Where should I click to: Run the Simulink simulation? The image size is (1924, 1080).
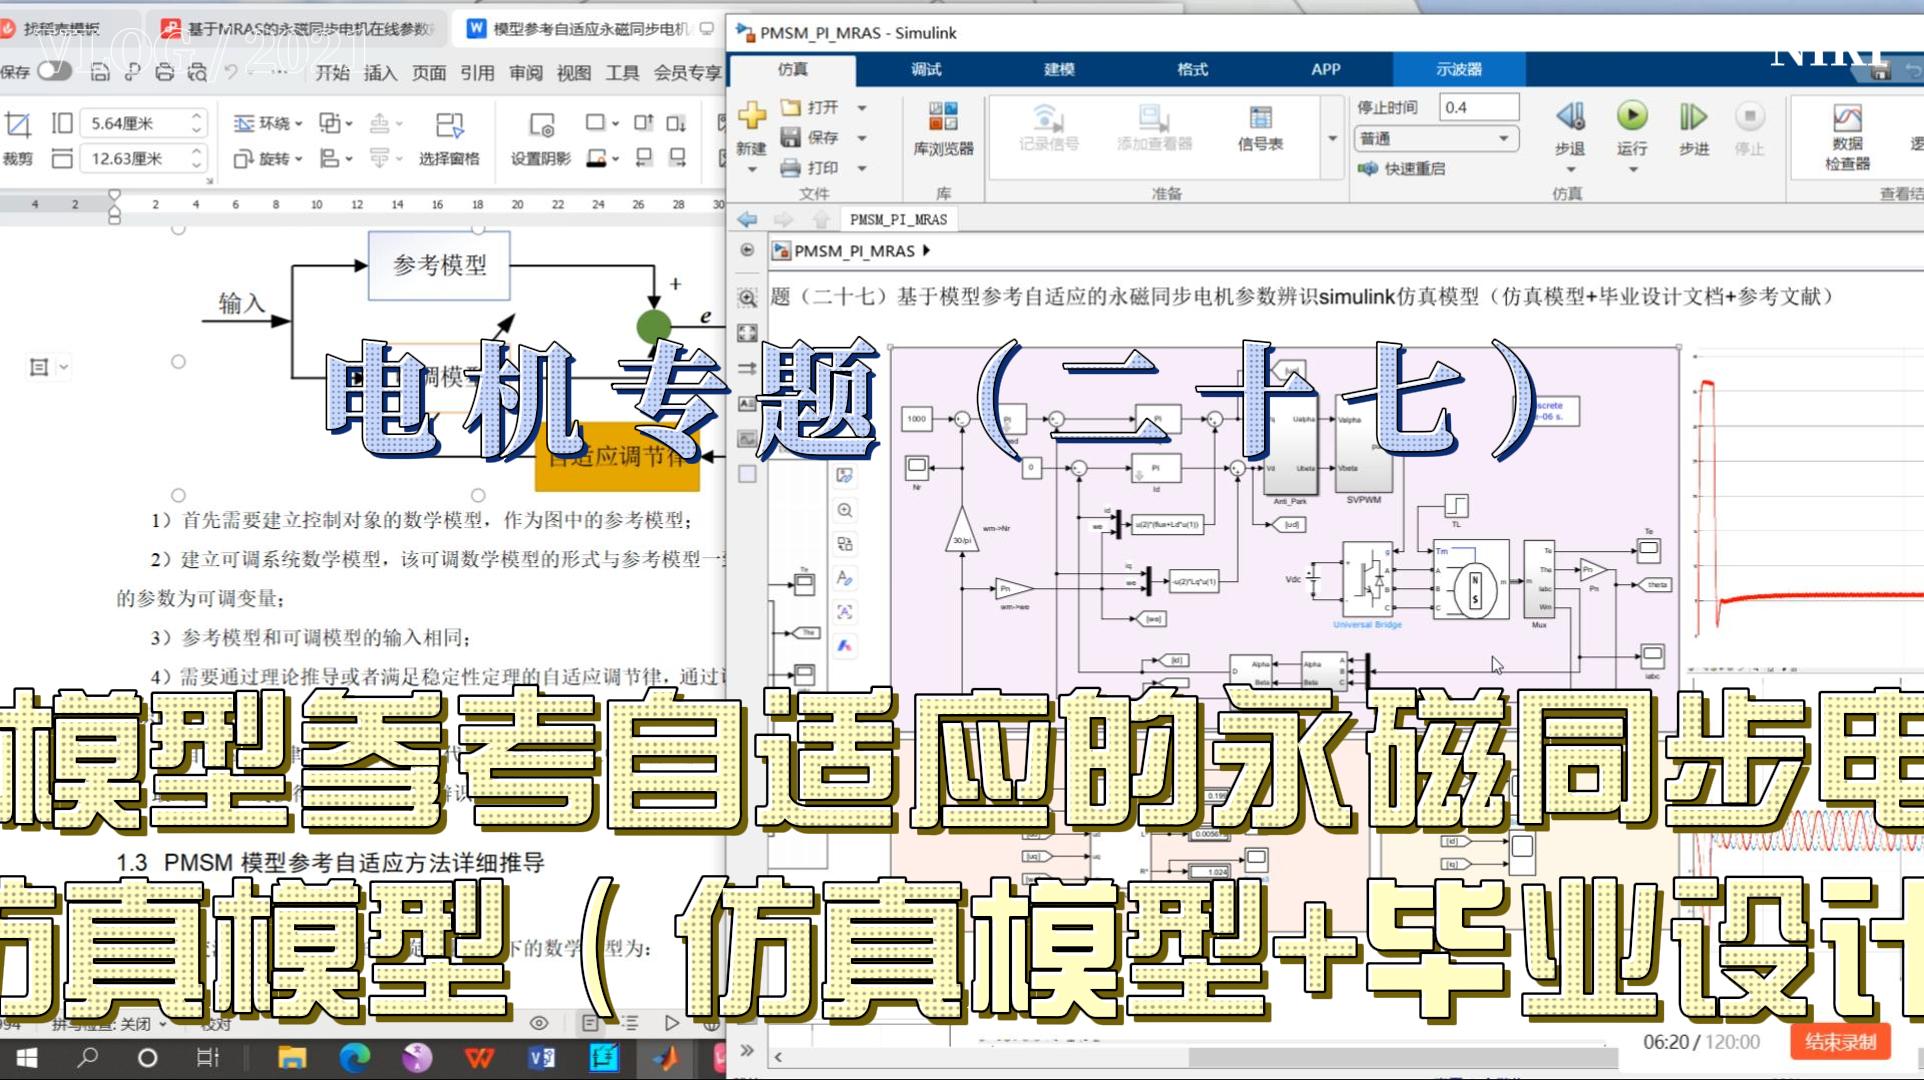click(1632, 117)
